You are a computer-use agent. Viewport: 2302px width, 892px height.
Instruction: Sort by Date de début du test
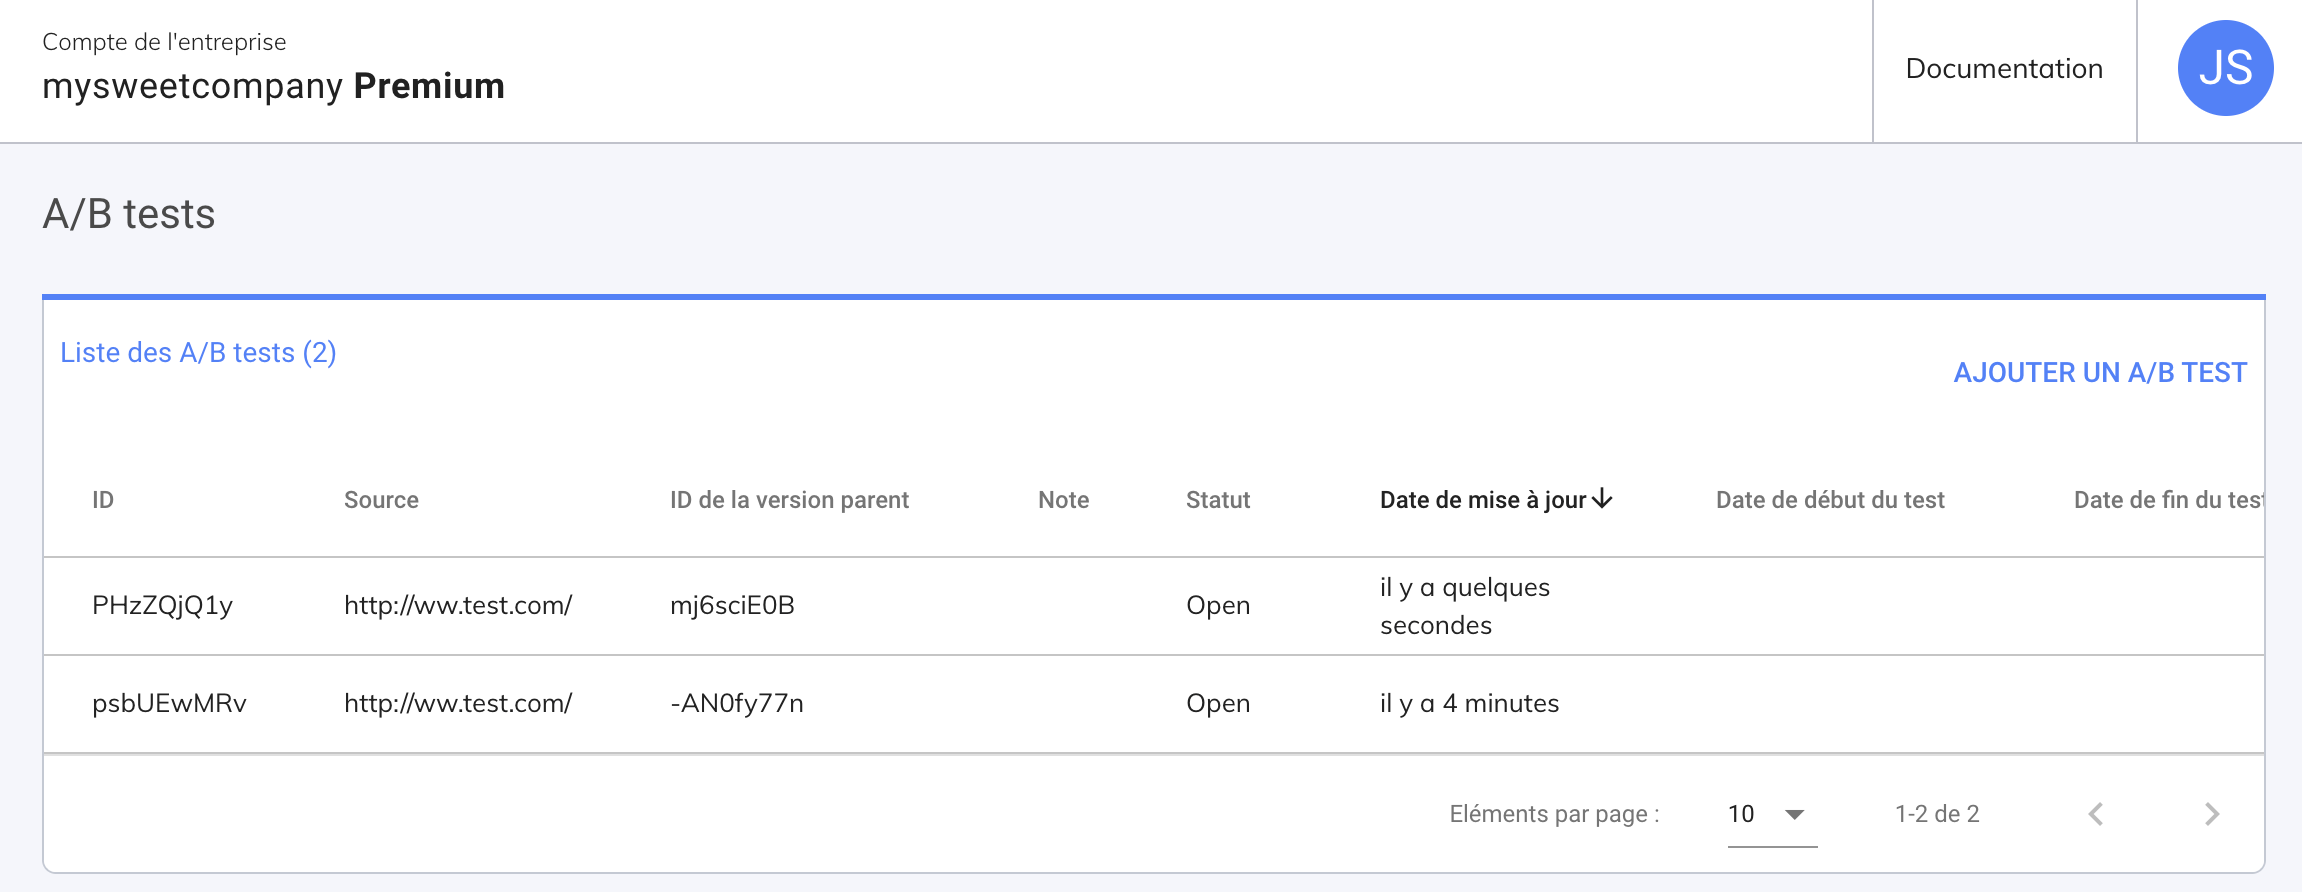click(x=1830, y=500)
